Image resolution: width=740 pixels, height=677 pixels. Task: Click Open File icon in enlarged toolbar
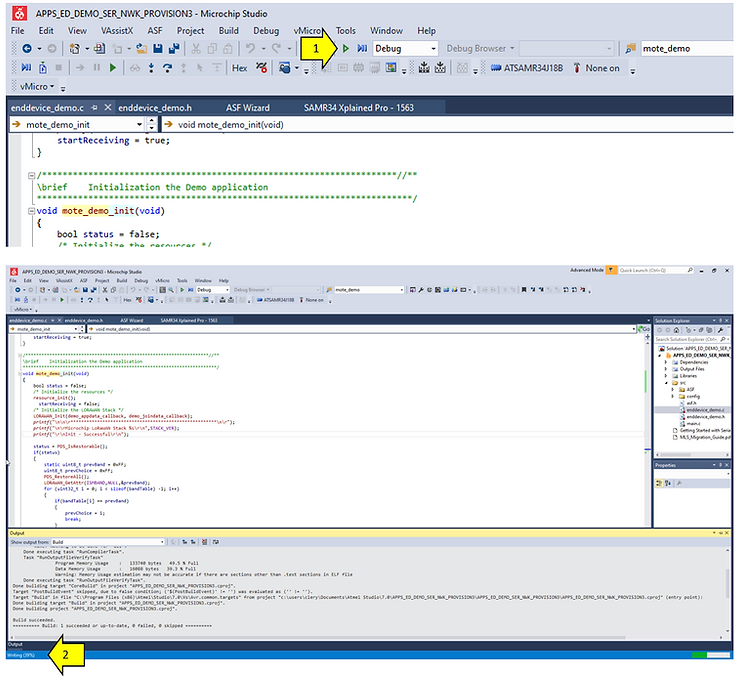[x=142, y=48]
